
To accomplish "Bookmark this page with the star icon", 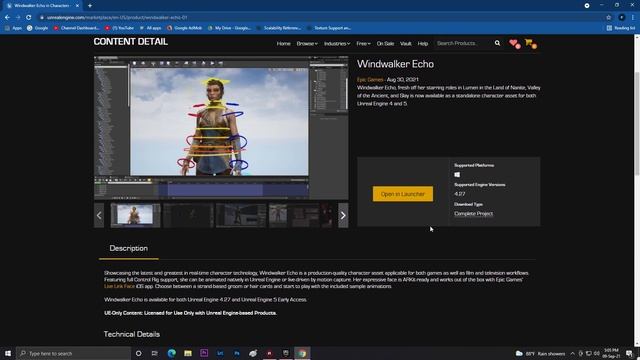I will [x=609, y=18].
